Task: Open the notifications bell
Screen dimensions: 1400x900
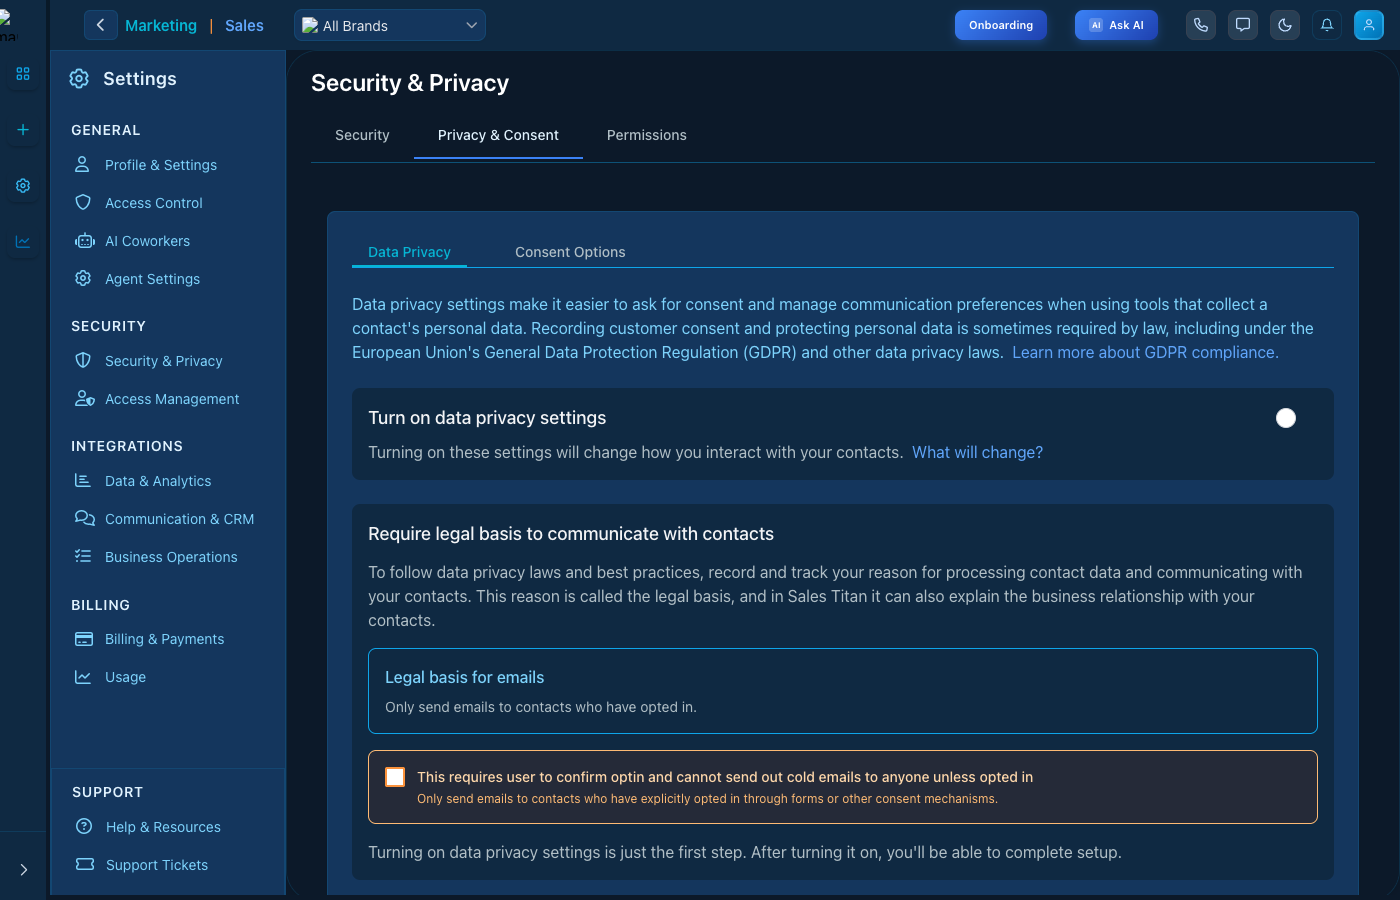Action: [1327, 25]
